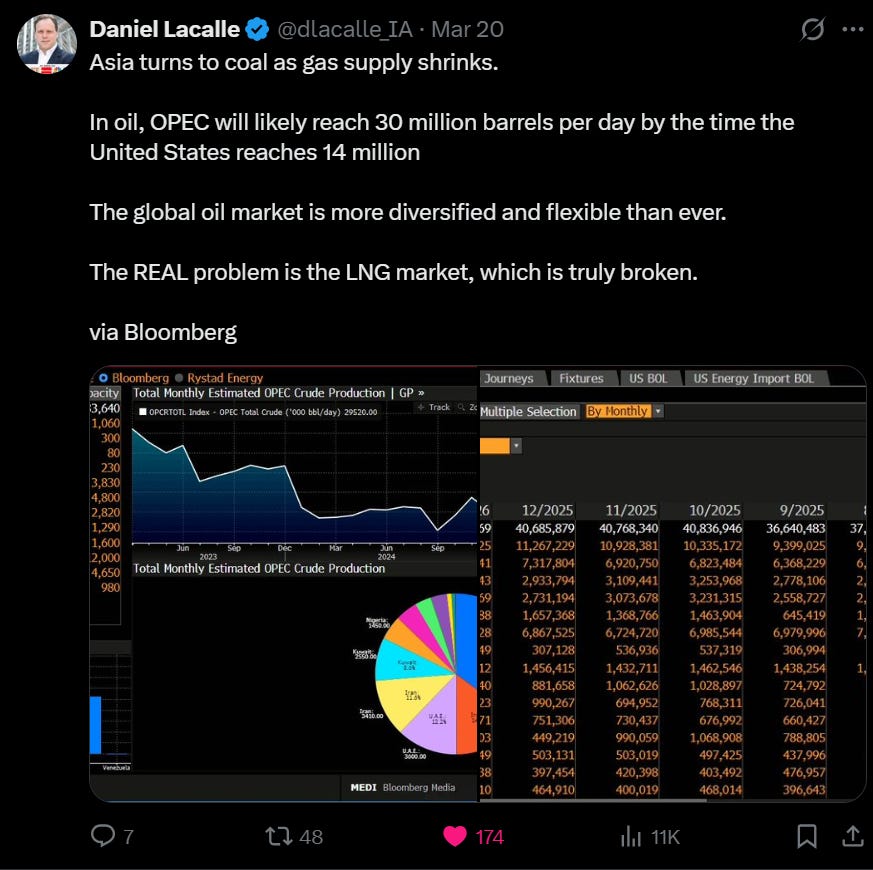873x870 pixels.
Task: Open the Grok explain icon
Action: pyautogui.click(x=812, y=30)
